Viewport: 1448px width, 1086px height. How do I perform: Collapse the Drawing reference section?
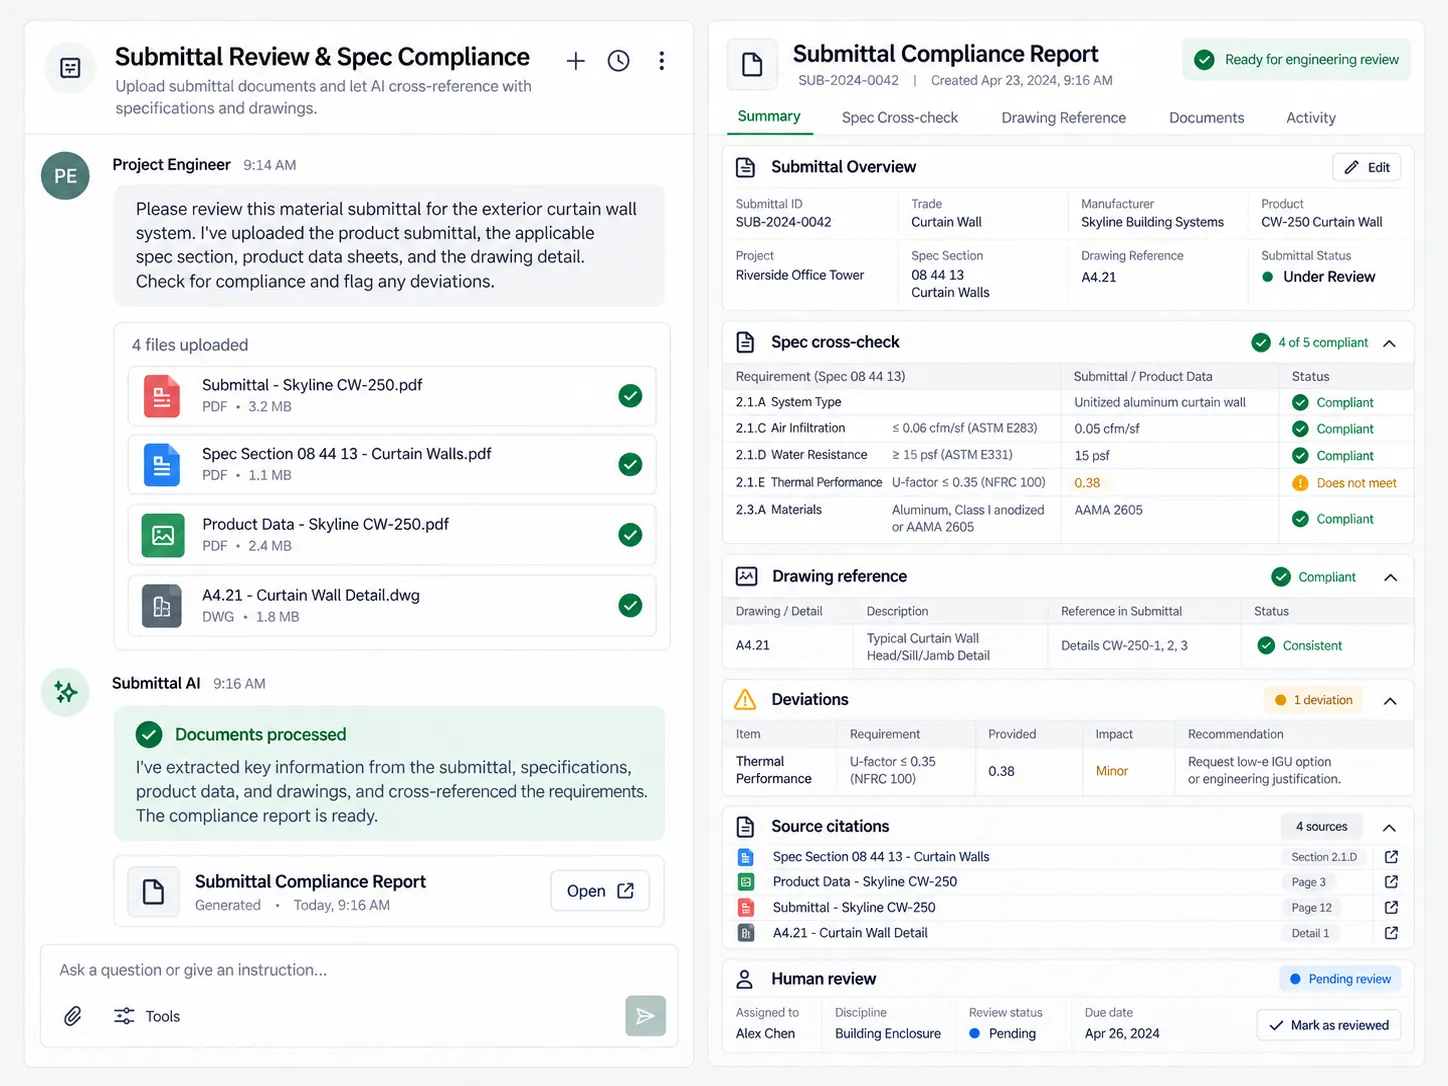click(1390, 577)
